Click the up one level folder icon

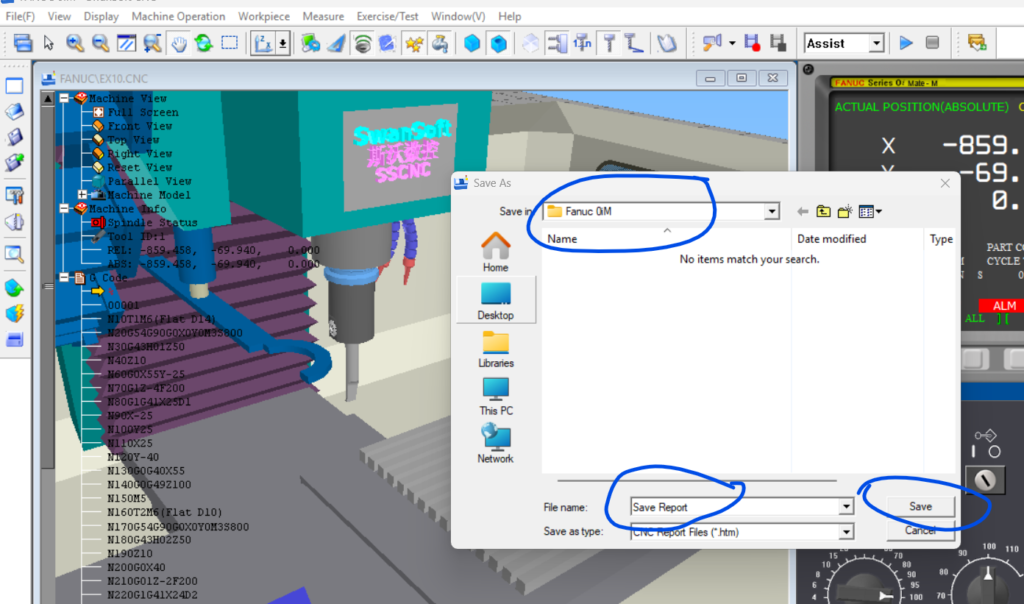(823, 211)
